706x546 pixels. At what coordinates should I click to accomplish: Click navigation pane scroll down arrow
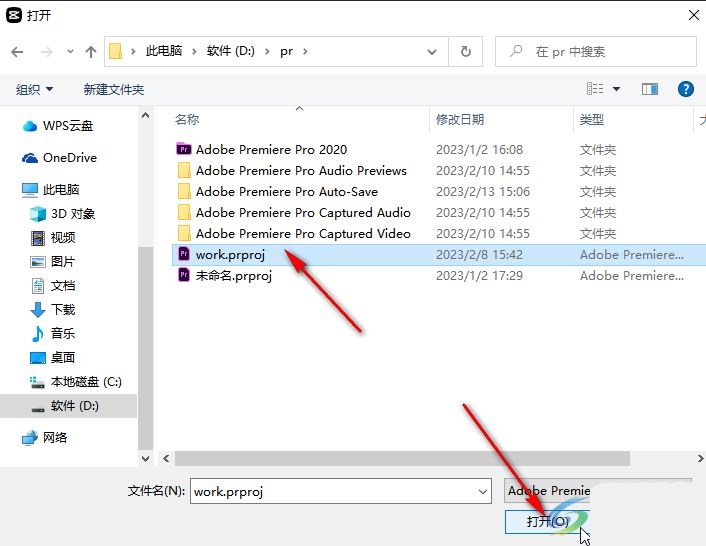(x=145, y=459)
